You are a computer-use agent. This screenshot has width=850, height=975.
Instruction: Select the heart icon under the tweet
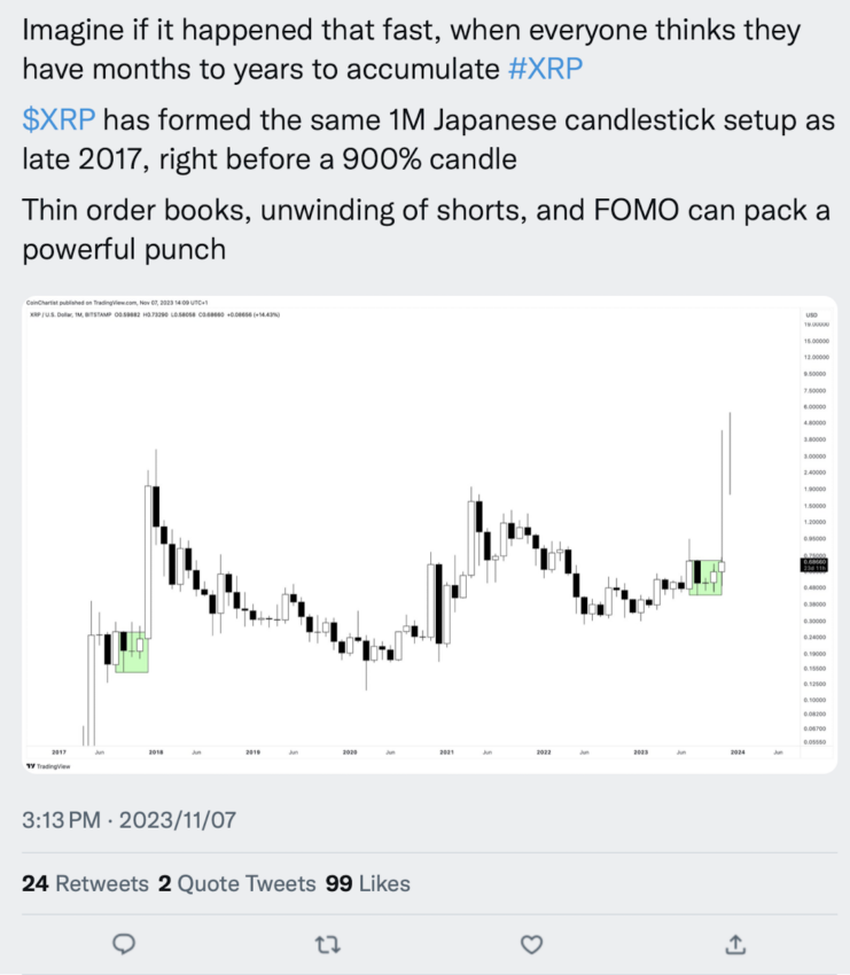coord(531,943)
